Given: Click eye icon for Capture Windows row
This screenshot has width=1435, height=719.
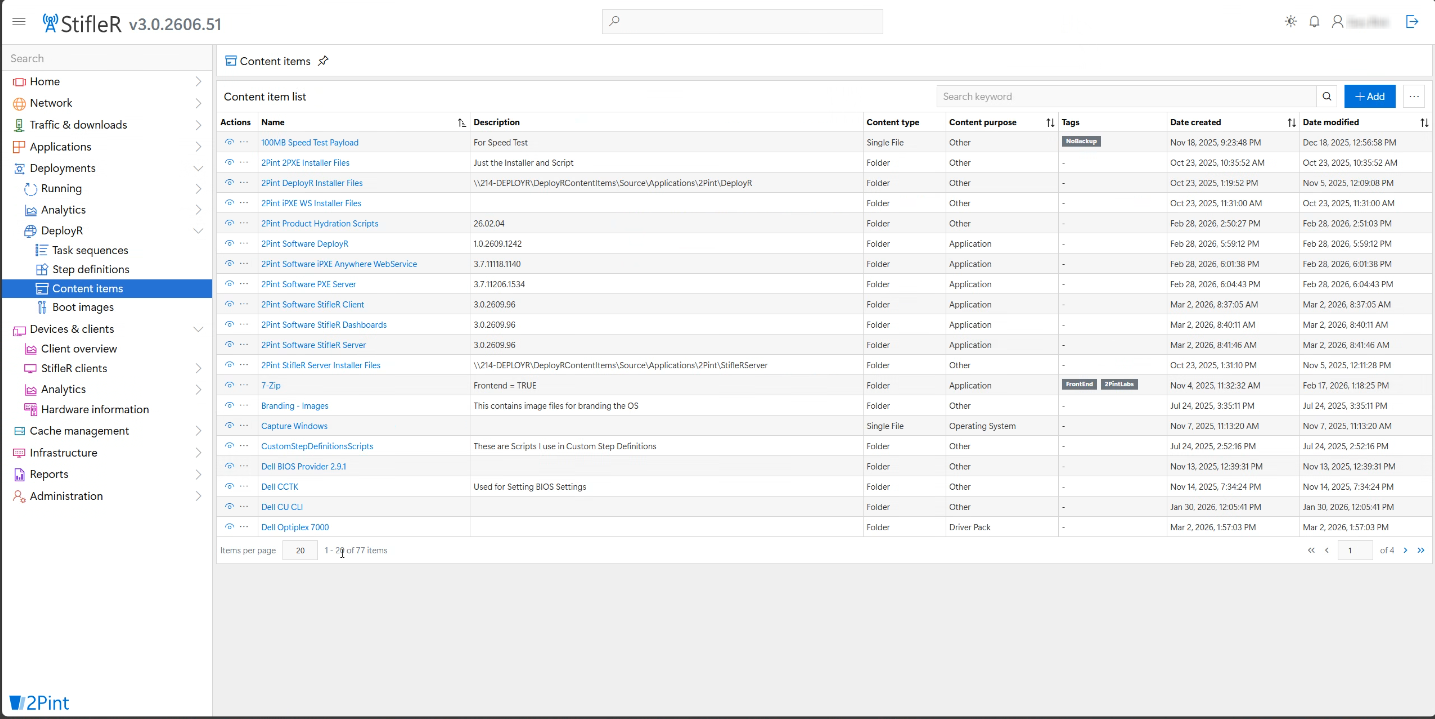Looking at the screenshot, I should click(229, 425).
